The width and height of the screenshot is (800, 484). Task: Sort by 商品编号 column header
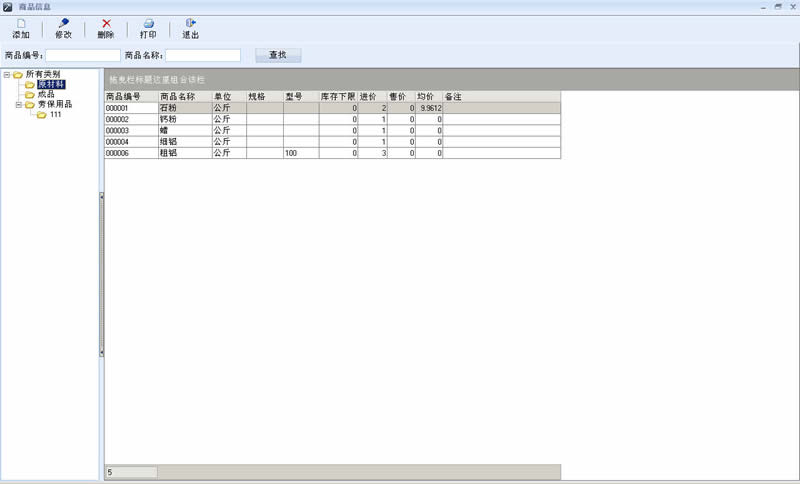[x=131, y=96]
